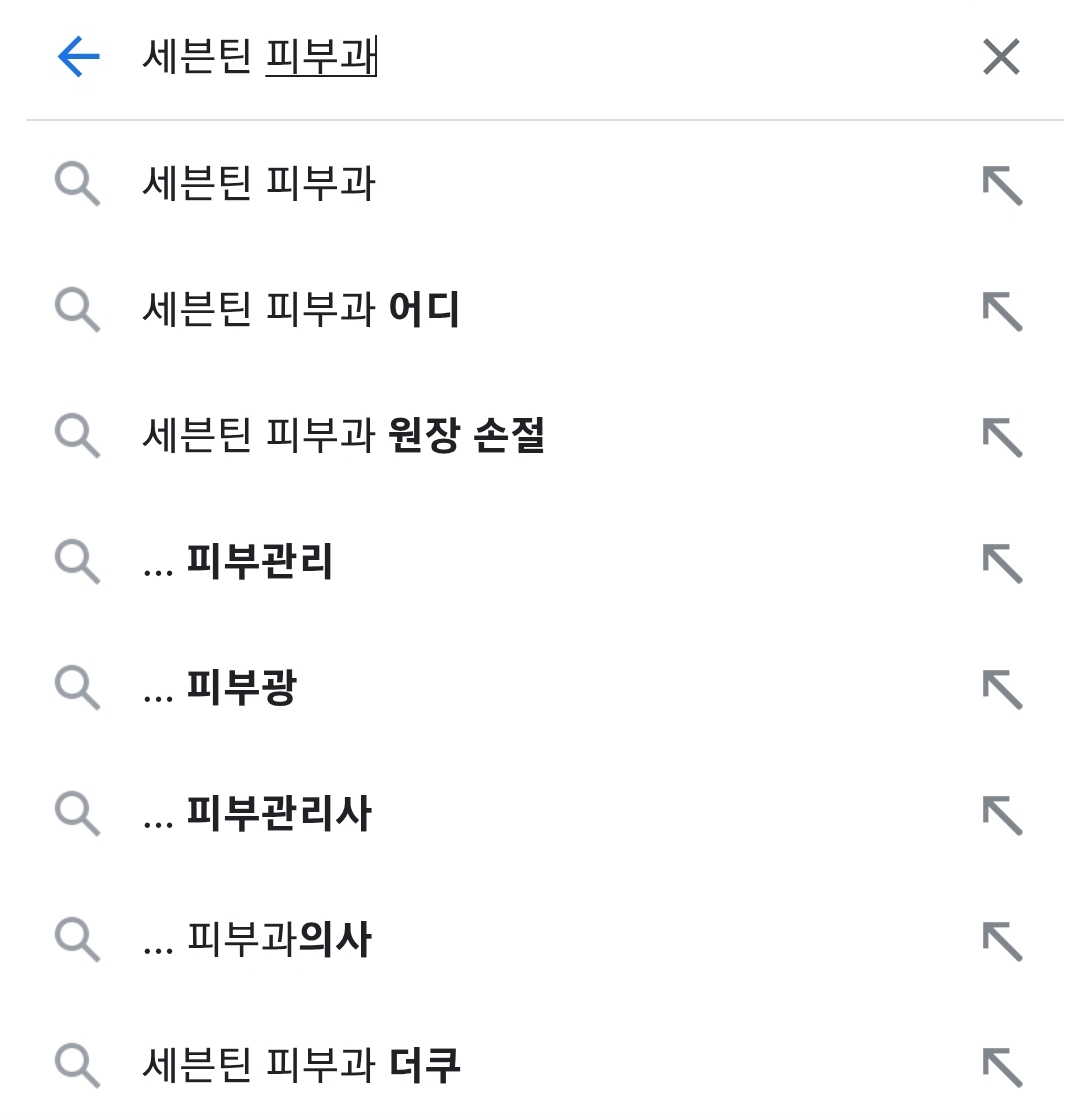
Task: Insert '세븐틴 피부과' suggestion using its arrow icon
Action: click(x=1002, y=185)
